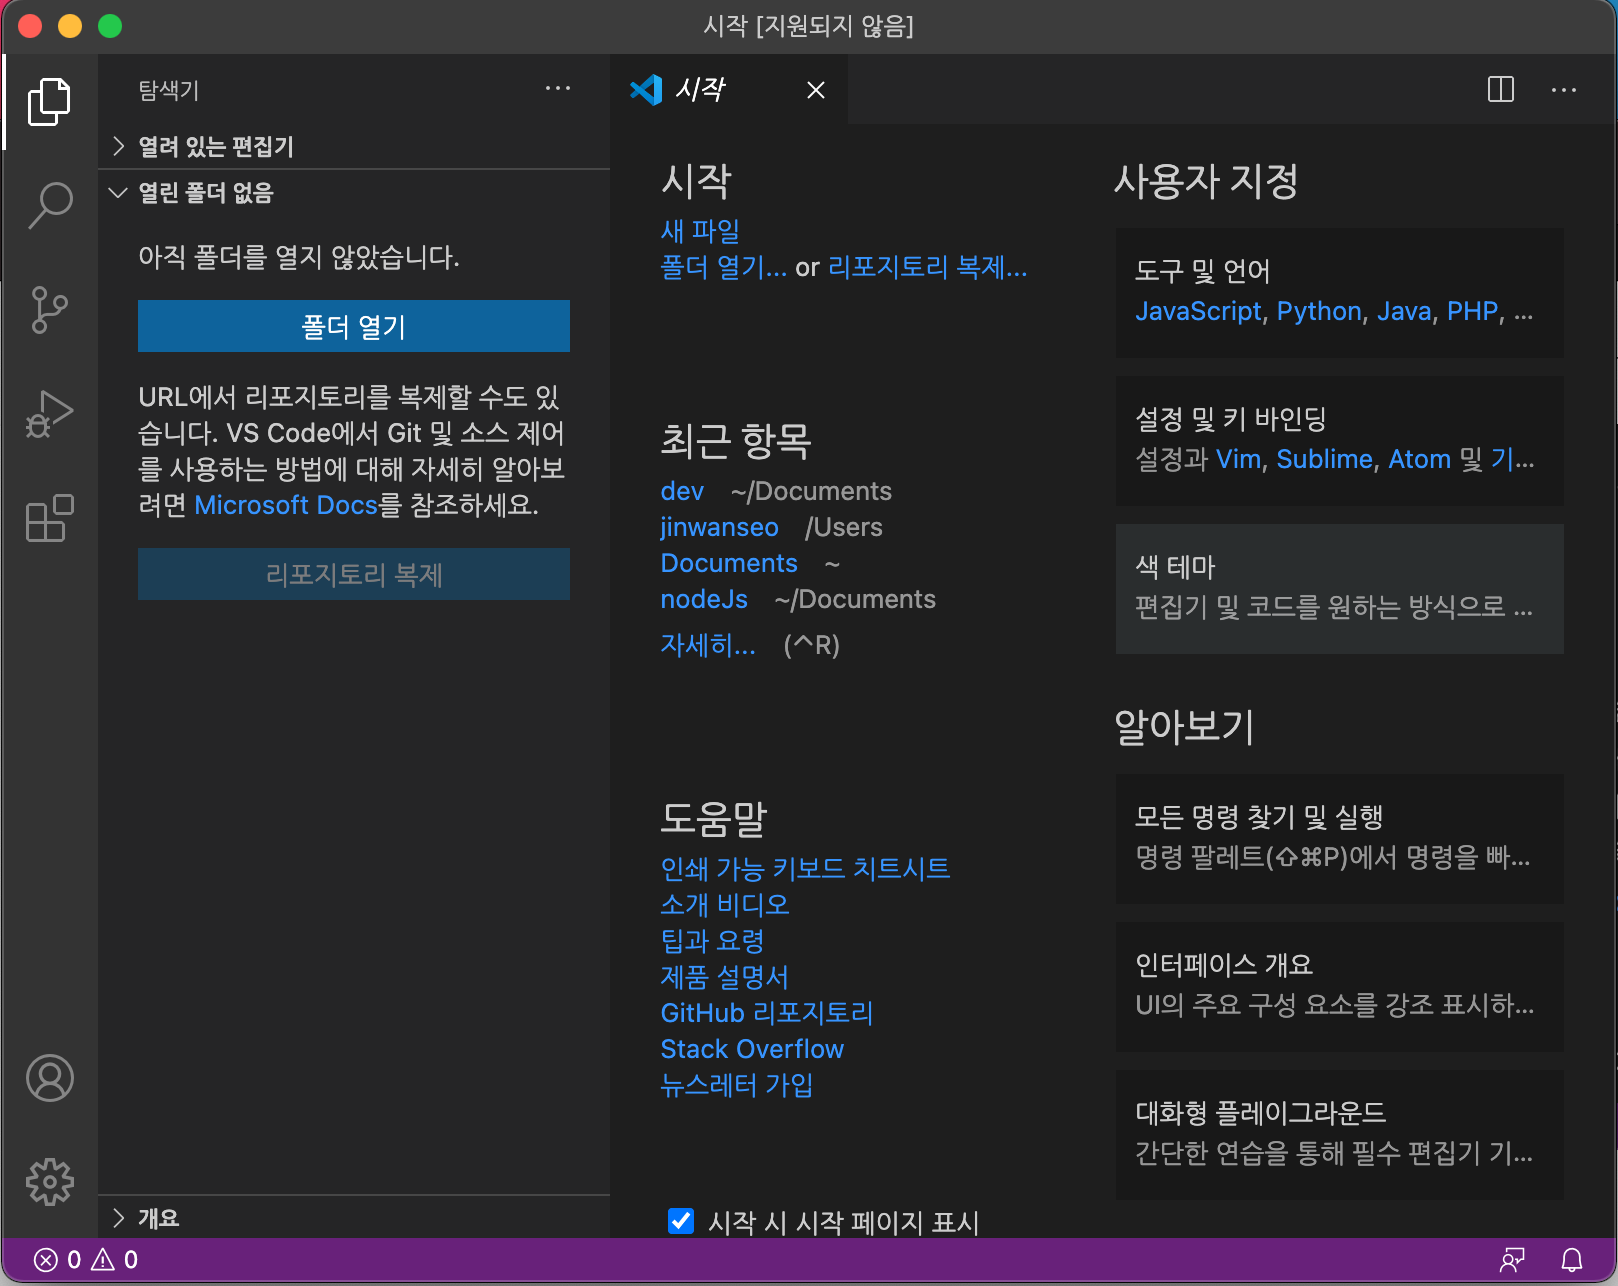Install Sublime keybindings link
Viewport: 1618px width, 1286px height.
[x=1325, y=459]
